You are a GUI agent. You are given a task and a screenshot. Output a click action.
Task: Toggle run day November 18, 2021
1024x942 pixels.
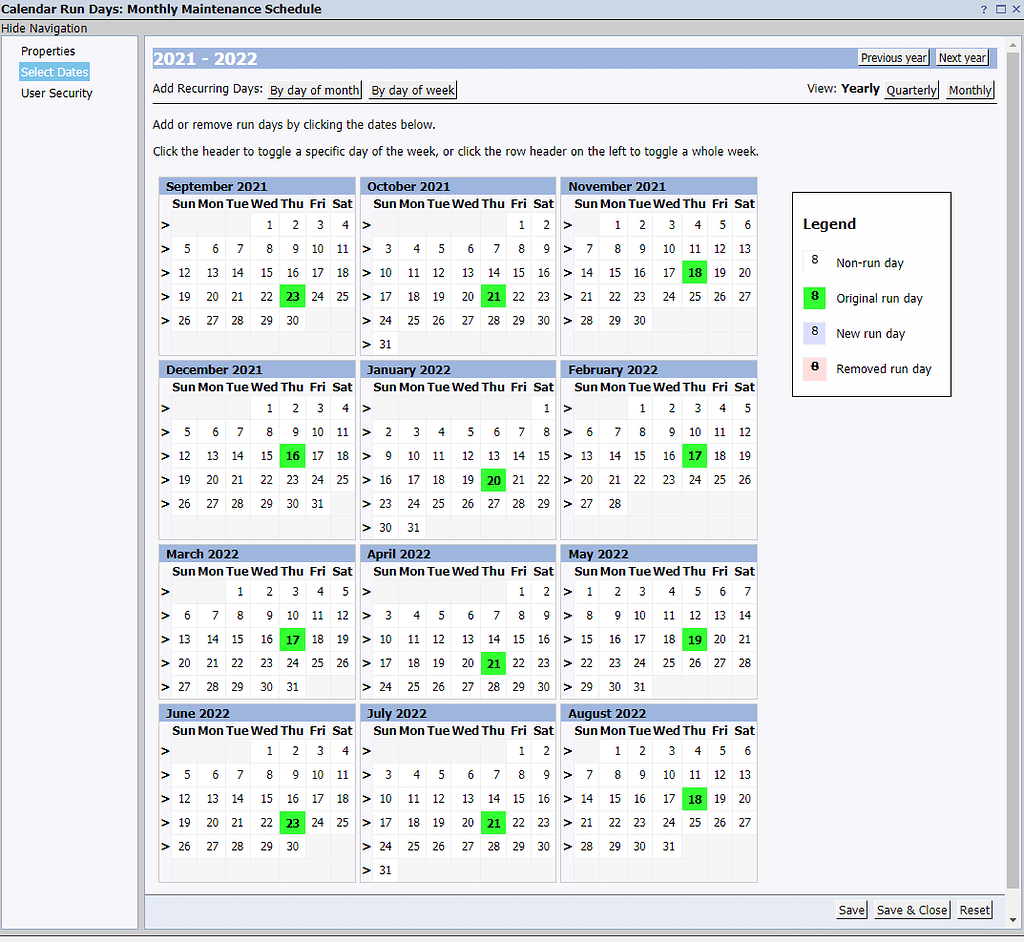[694, 273]
